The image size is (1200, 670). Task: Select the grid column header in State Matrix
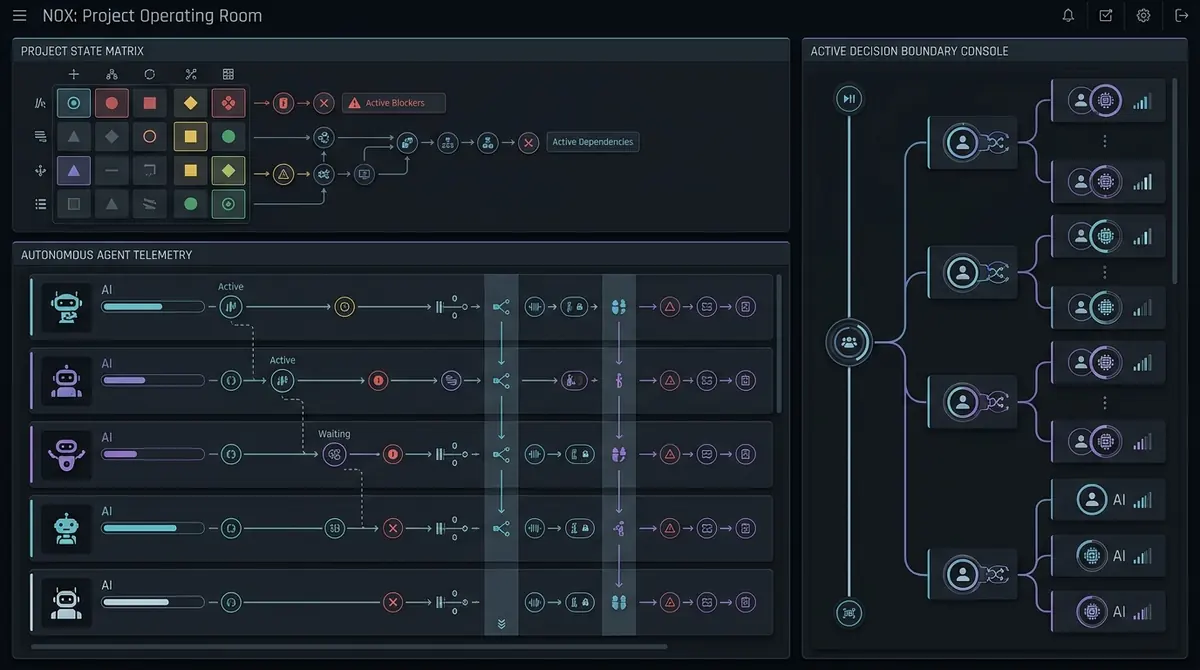pos(228,74)
